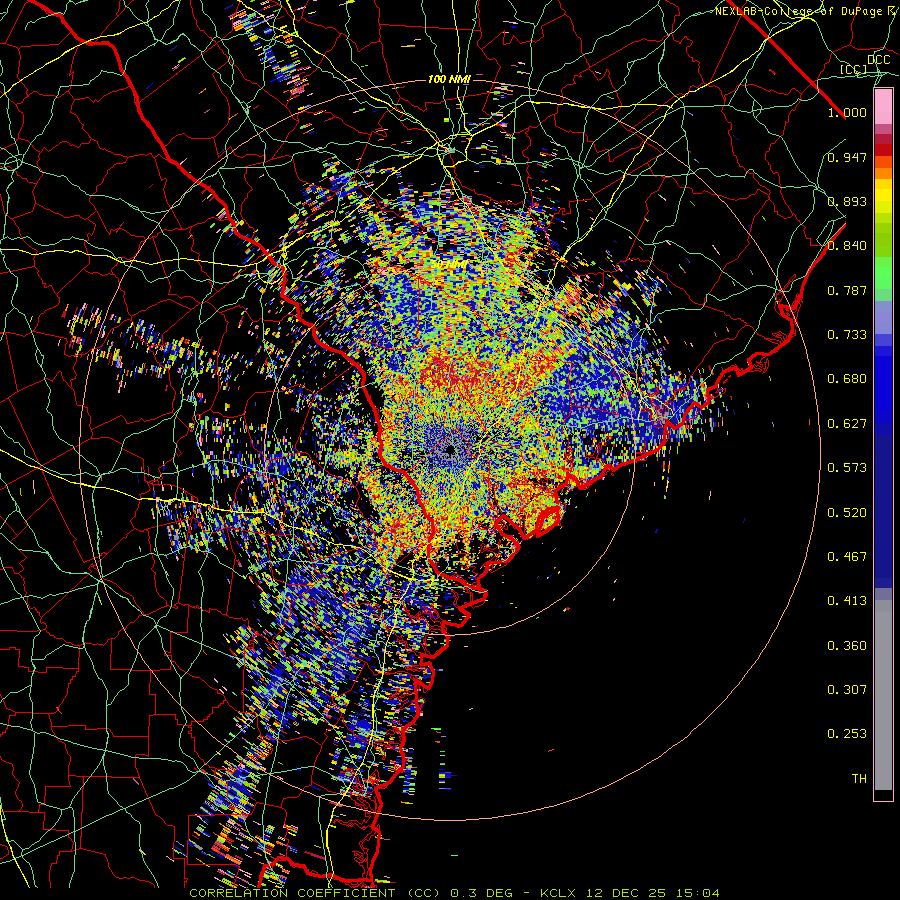The height and width of the screenshot is (900, 900).
Task: Select the 0.253 legend value
Action: (x=847, y=734)
